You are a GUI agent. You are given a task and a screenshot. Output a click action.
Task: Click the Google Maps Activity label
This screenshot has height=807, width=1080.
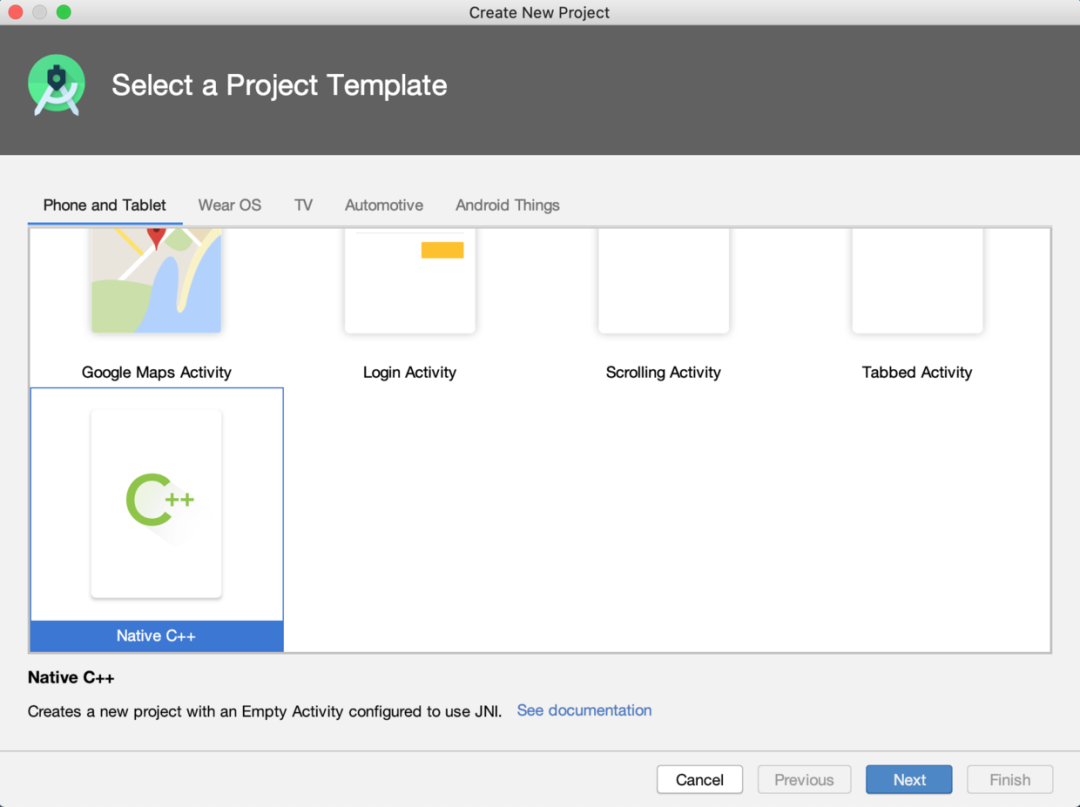[x=156, y=373]
